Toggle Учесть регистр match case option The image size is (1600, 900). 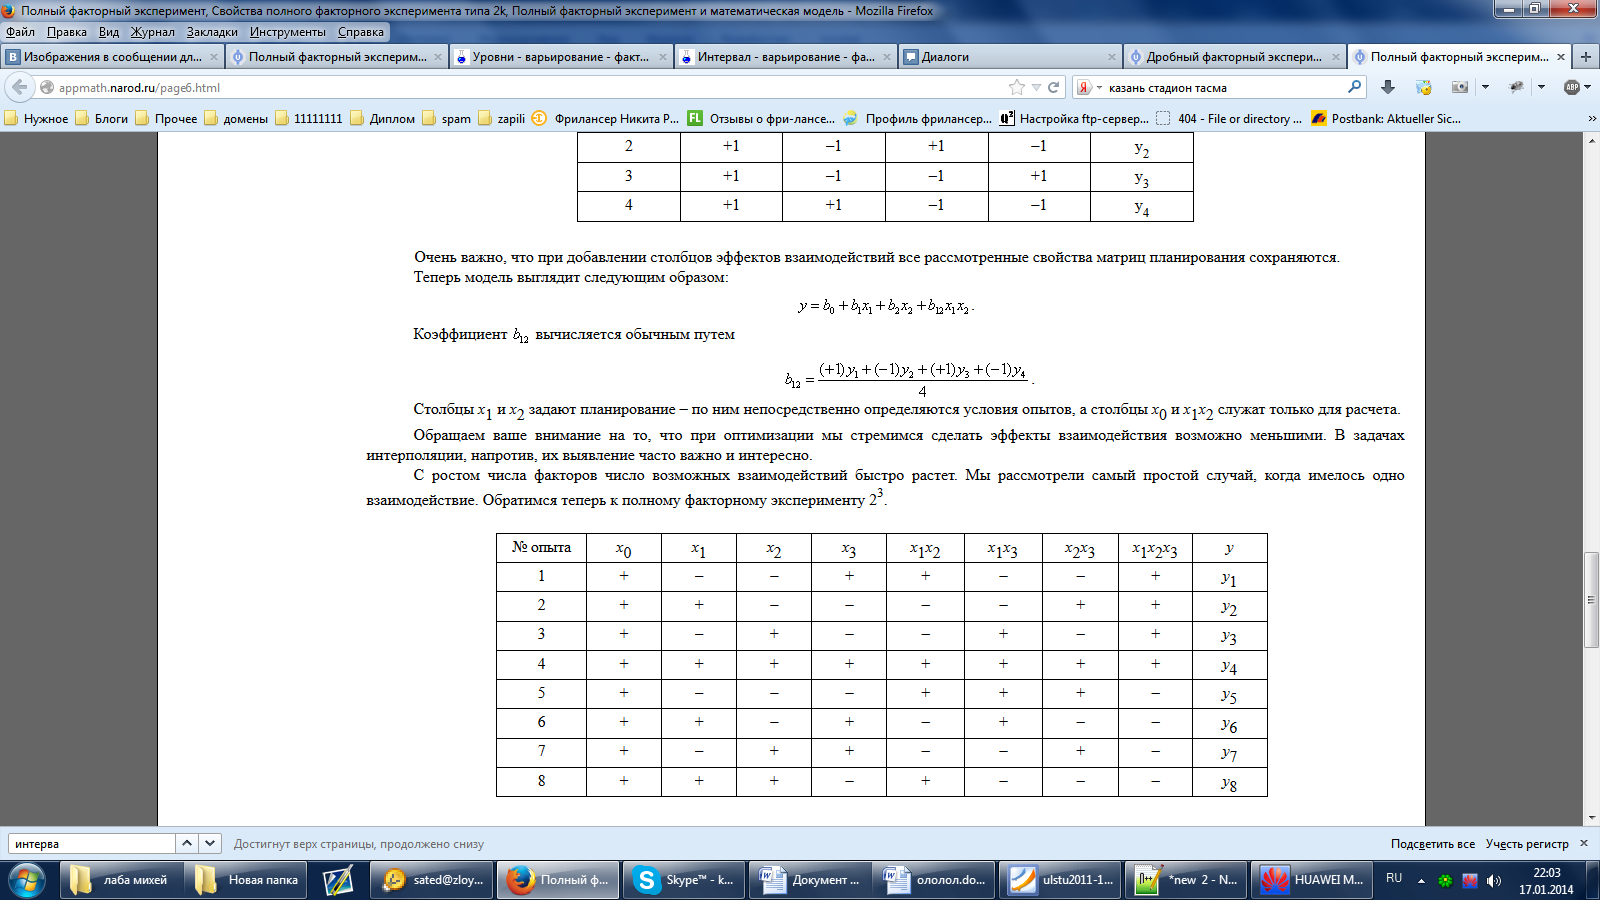point(1527,843)
